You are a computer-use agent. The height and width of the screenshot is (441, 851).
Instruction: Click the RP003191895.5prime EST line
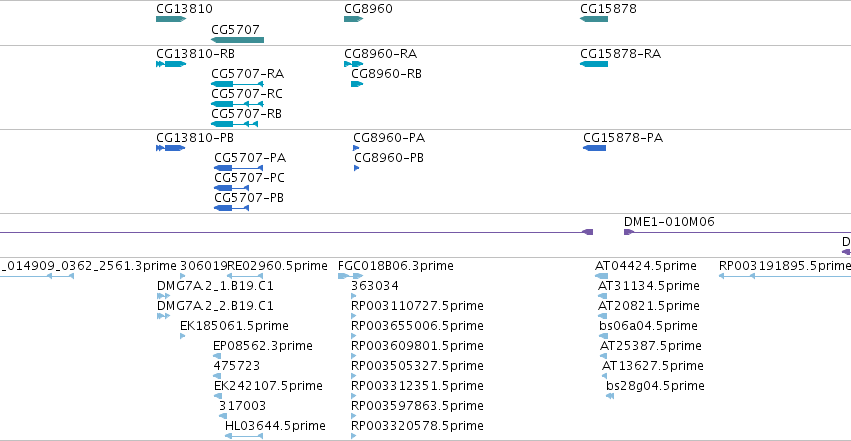point(785,276)
